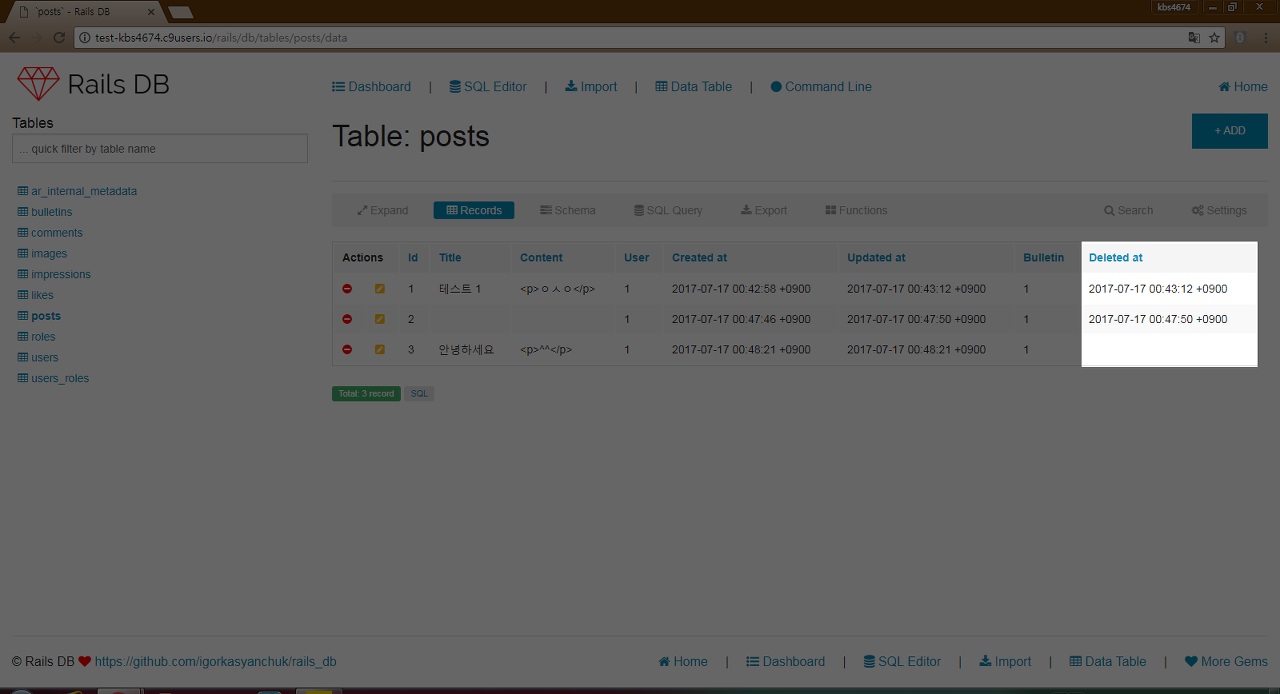Open Import from top navigation
This screenshot has height=694, width=1280.
pyautogui.click(x=591, y=87)
